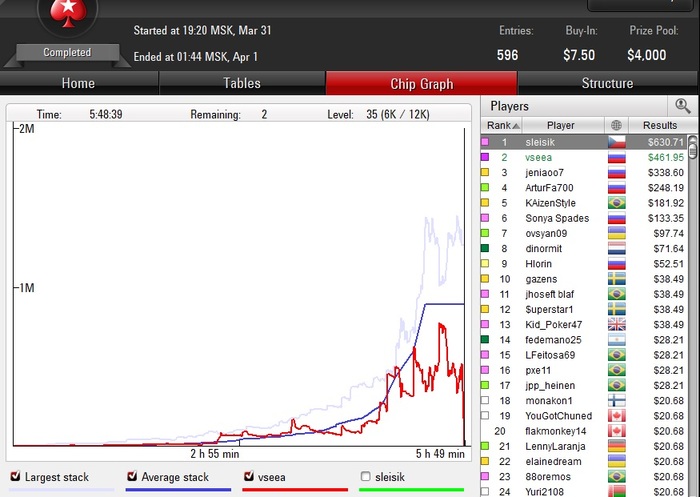The height and width of the screenshot is (497, 700).
Task: Select player row Hlorin
Action: [x=584, y=263]
